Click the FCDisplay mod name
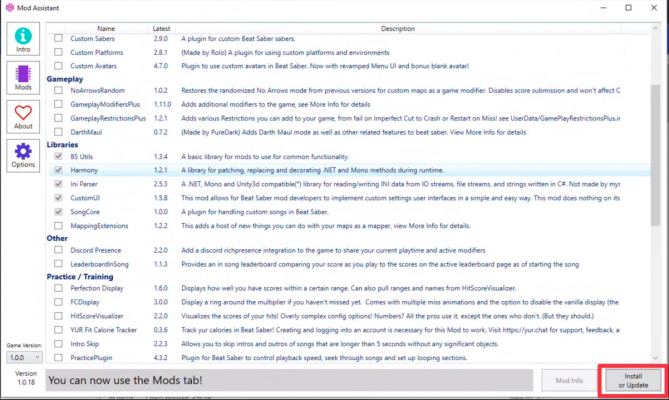 85,302
